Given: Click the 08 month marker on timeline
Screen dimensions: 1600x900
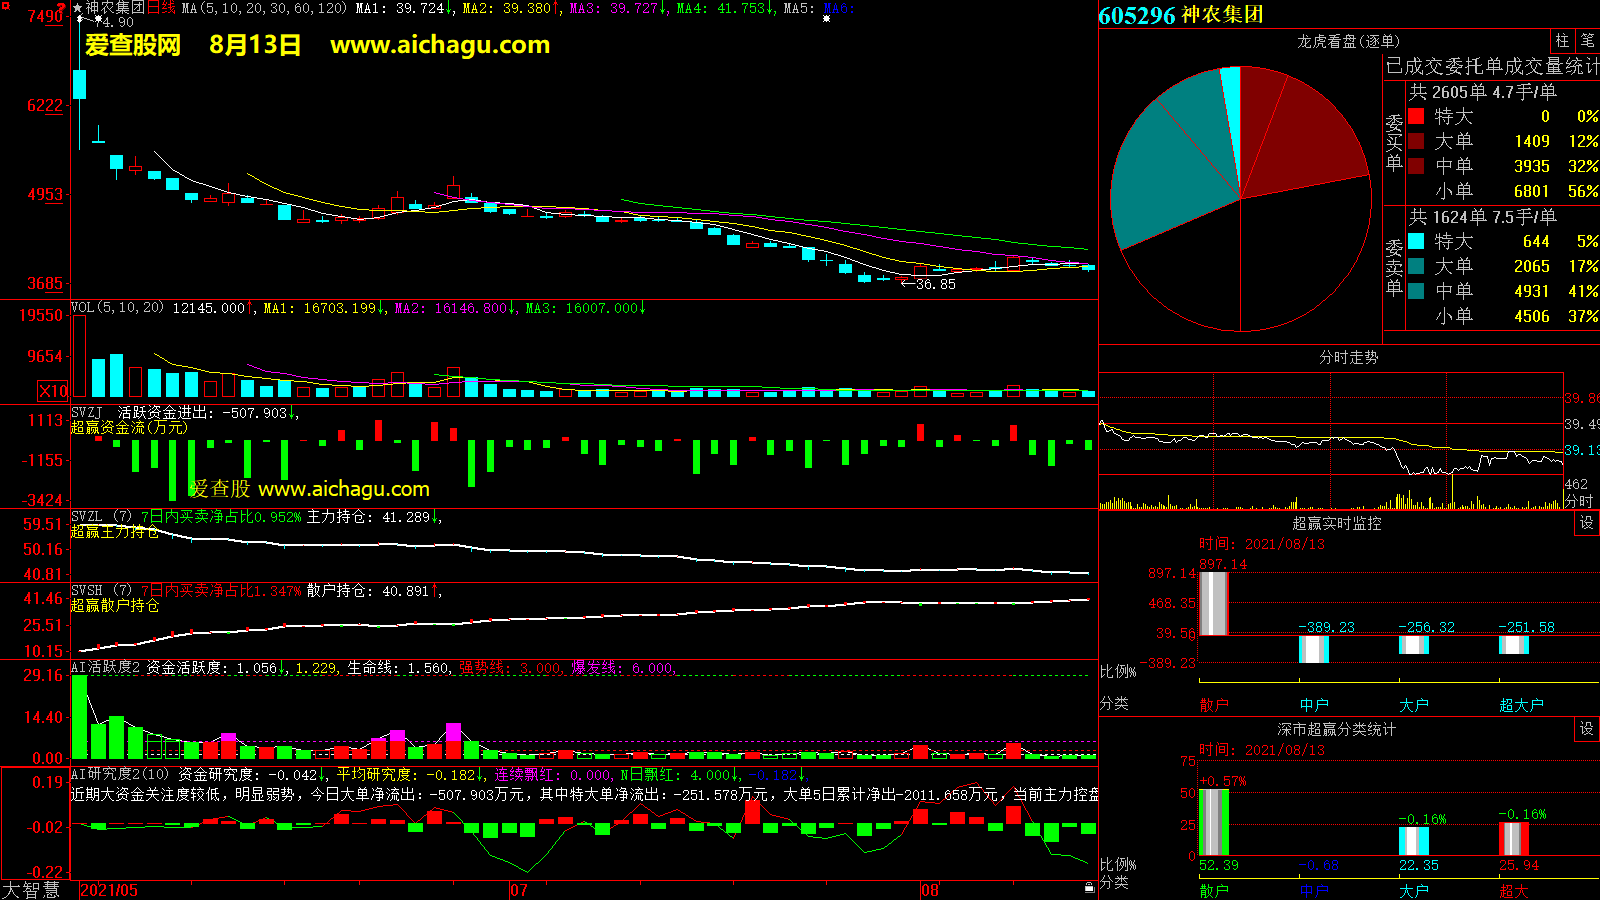Looking at the screenshot, I should tap(930, 890).
